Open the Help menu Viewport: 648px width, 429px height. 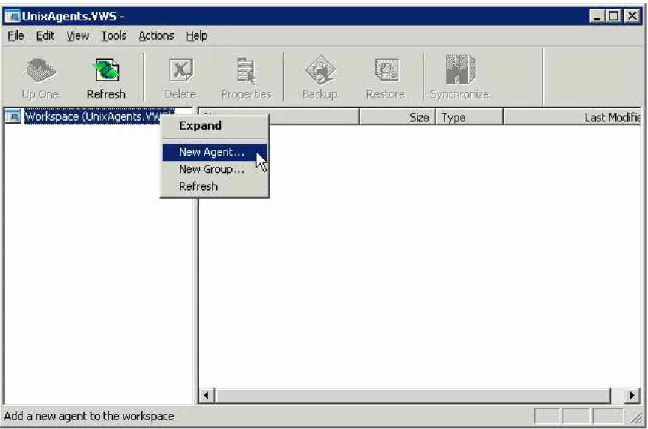tap(196, 36)
